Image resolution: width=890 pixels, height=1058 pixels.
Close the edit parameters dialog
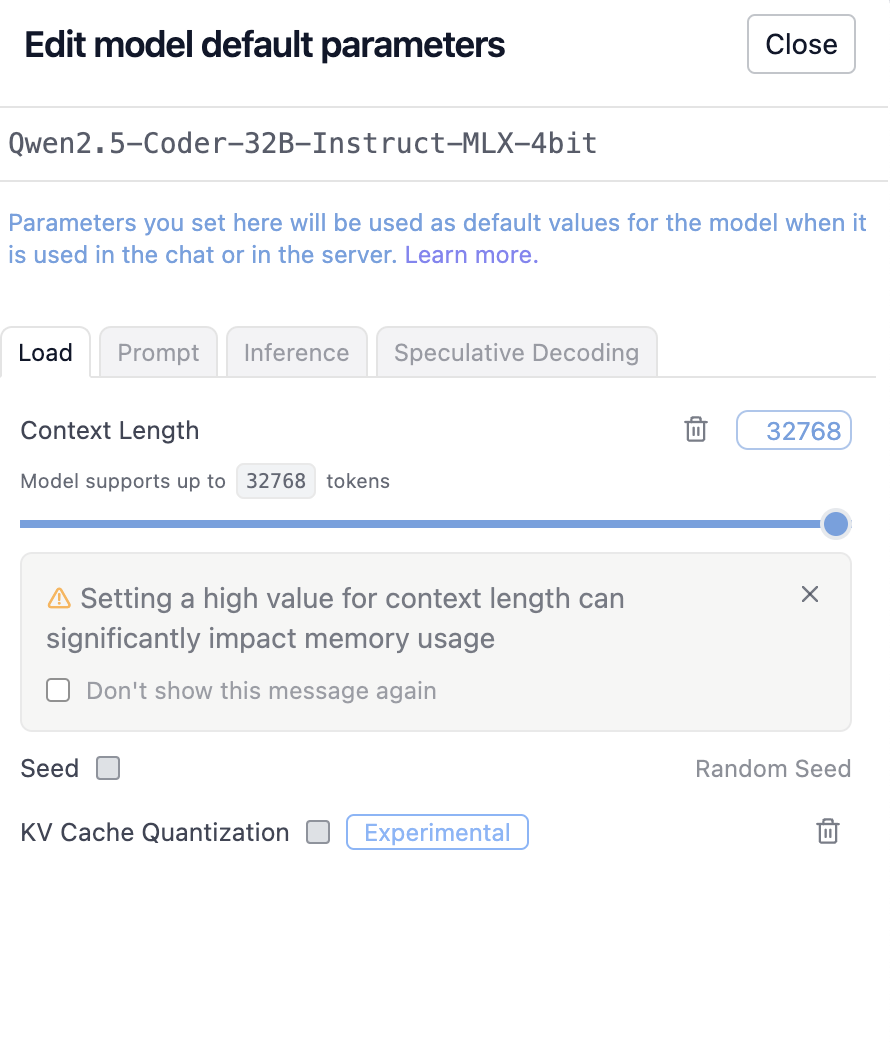pos(801,44)
